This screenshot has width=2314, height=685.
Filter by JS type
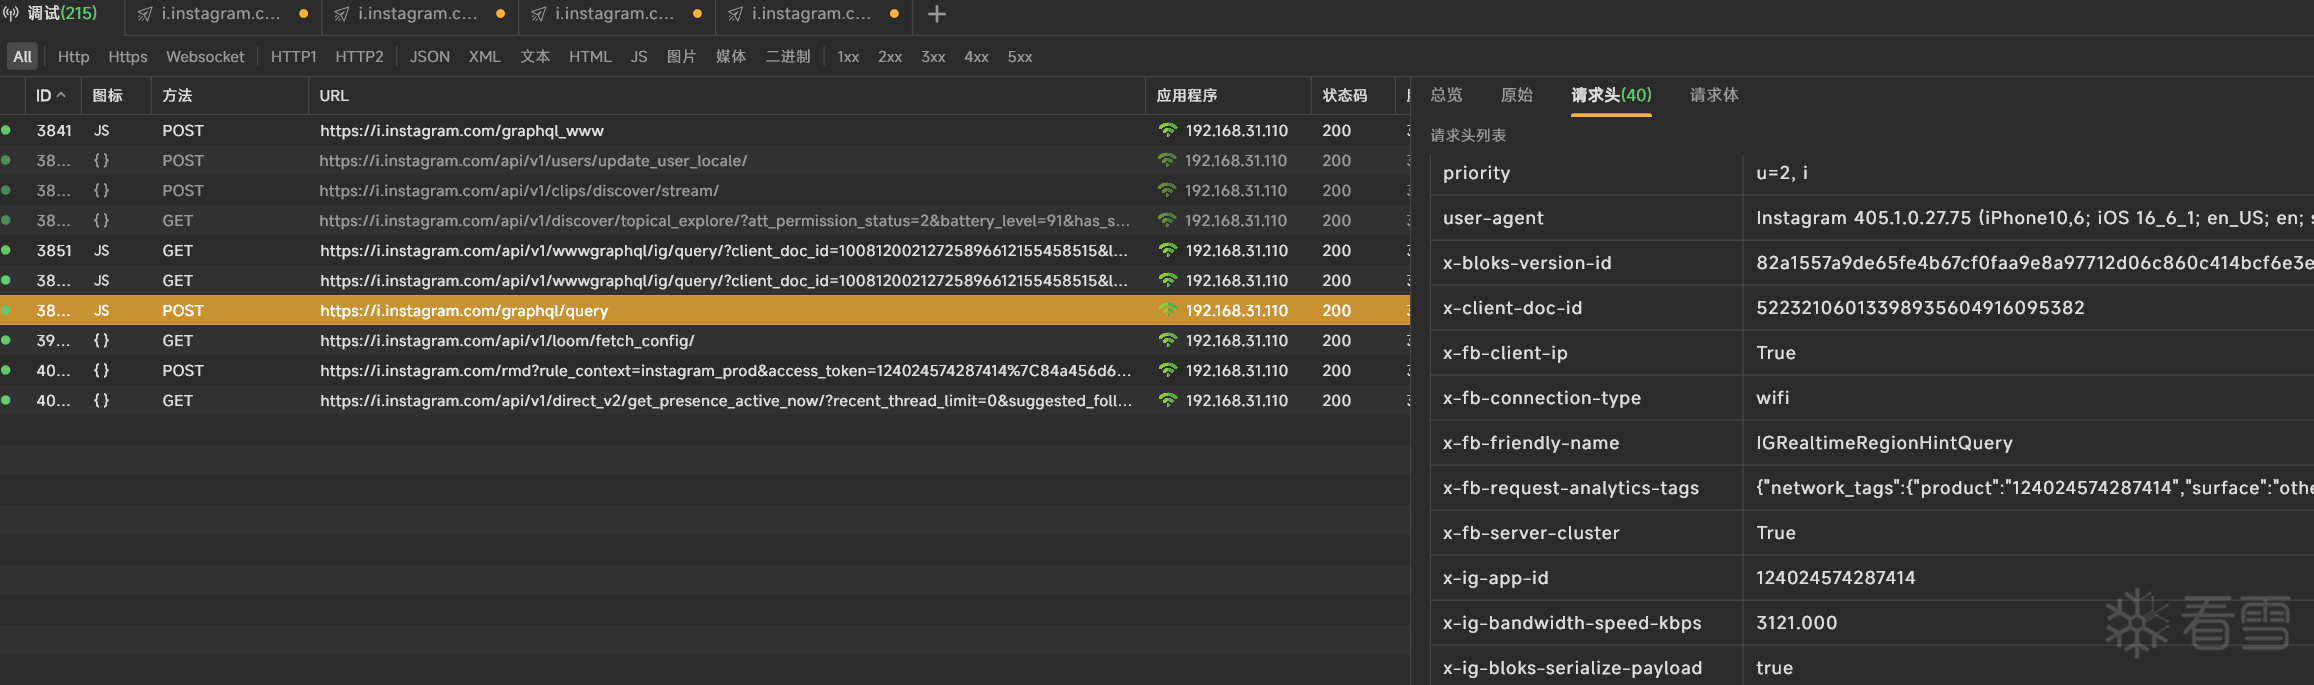tap(639, 57)
